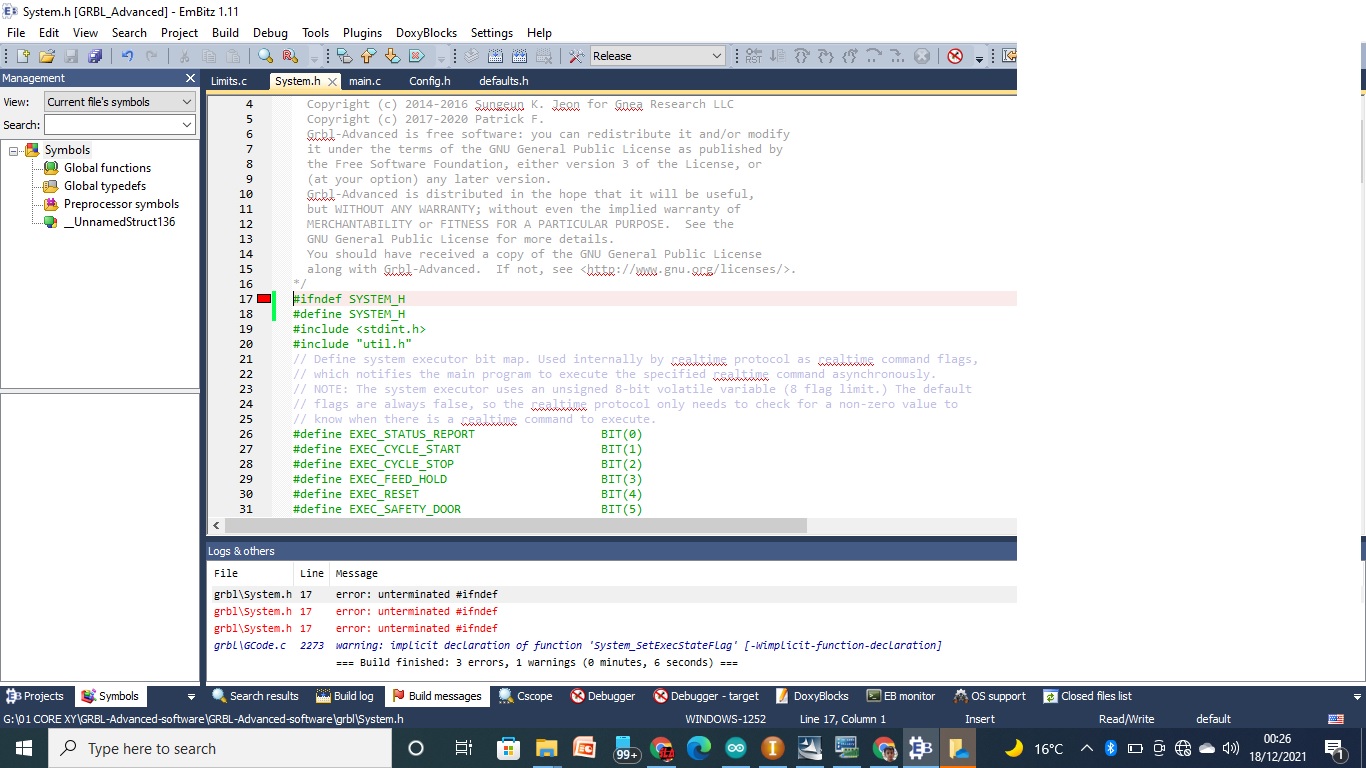Click the Find magnifier icon
1366x768 pixels.
(x=265, y=56)
